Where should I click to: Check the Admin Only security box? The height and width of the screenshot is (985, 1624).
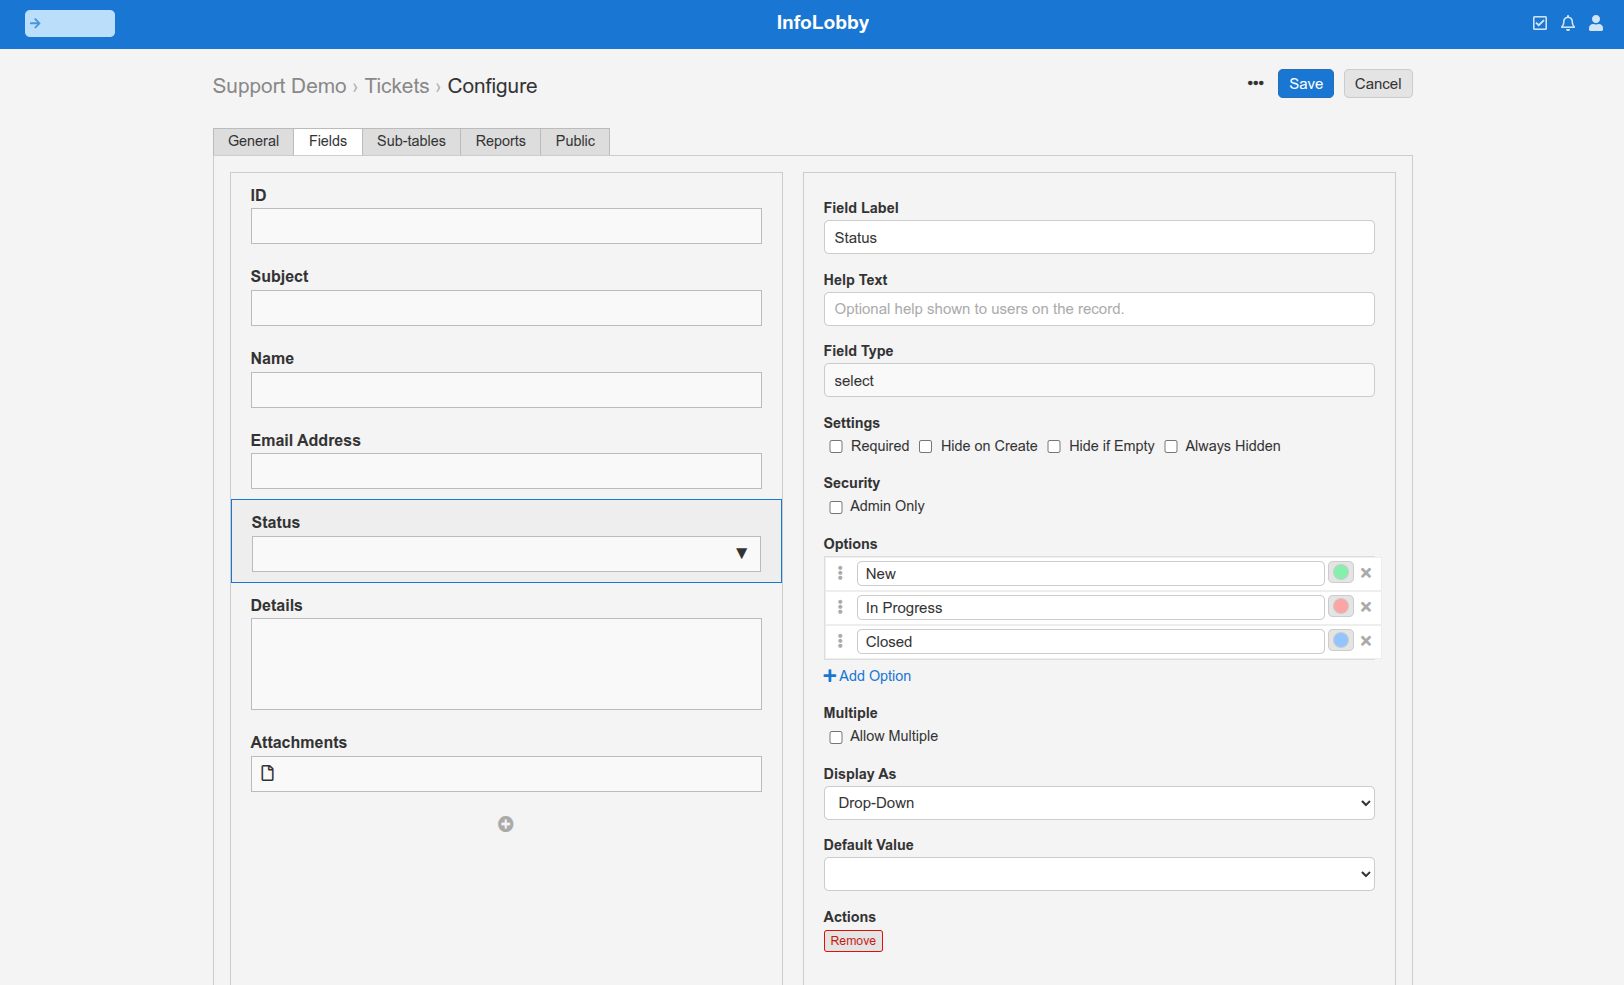pos(836,507)
